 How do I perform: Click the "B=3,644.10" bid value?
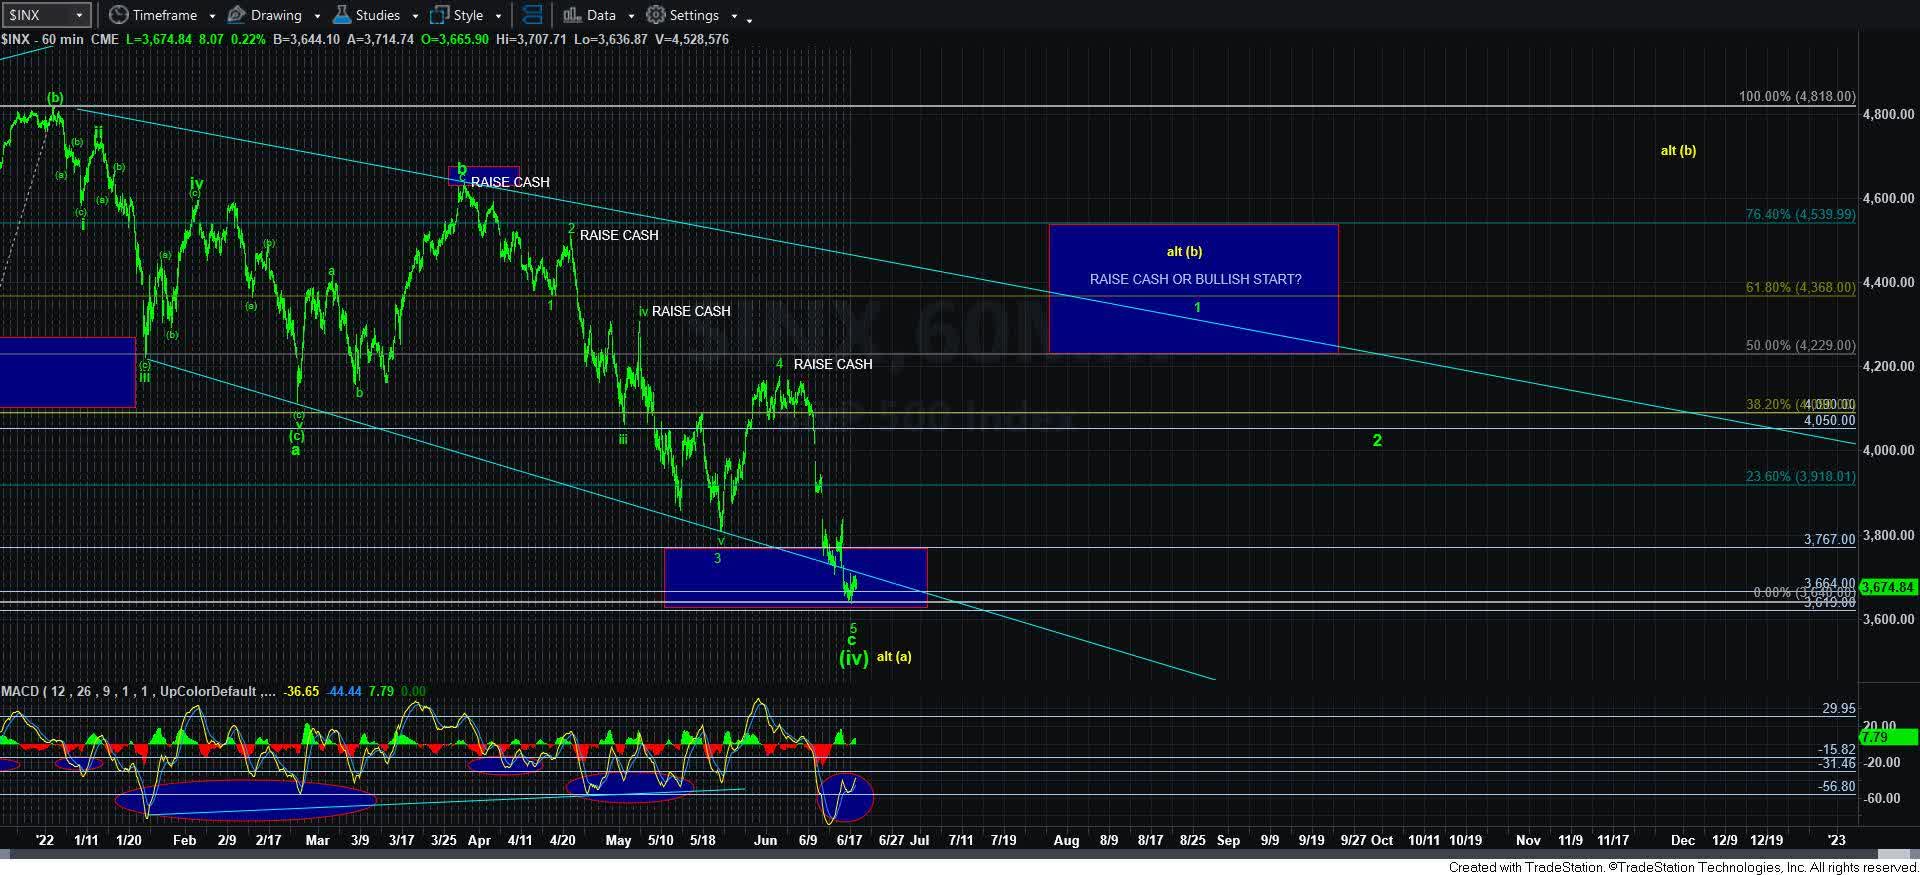tap(306, 39)
